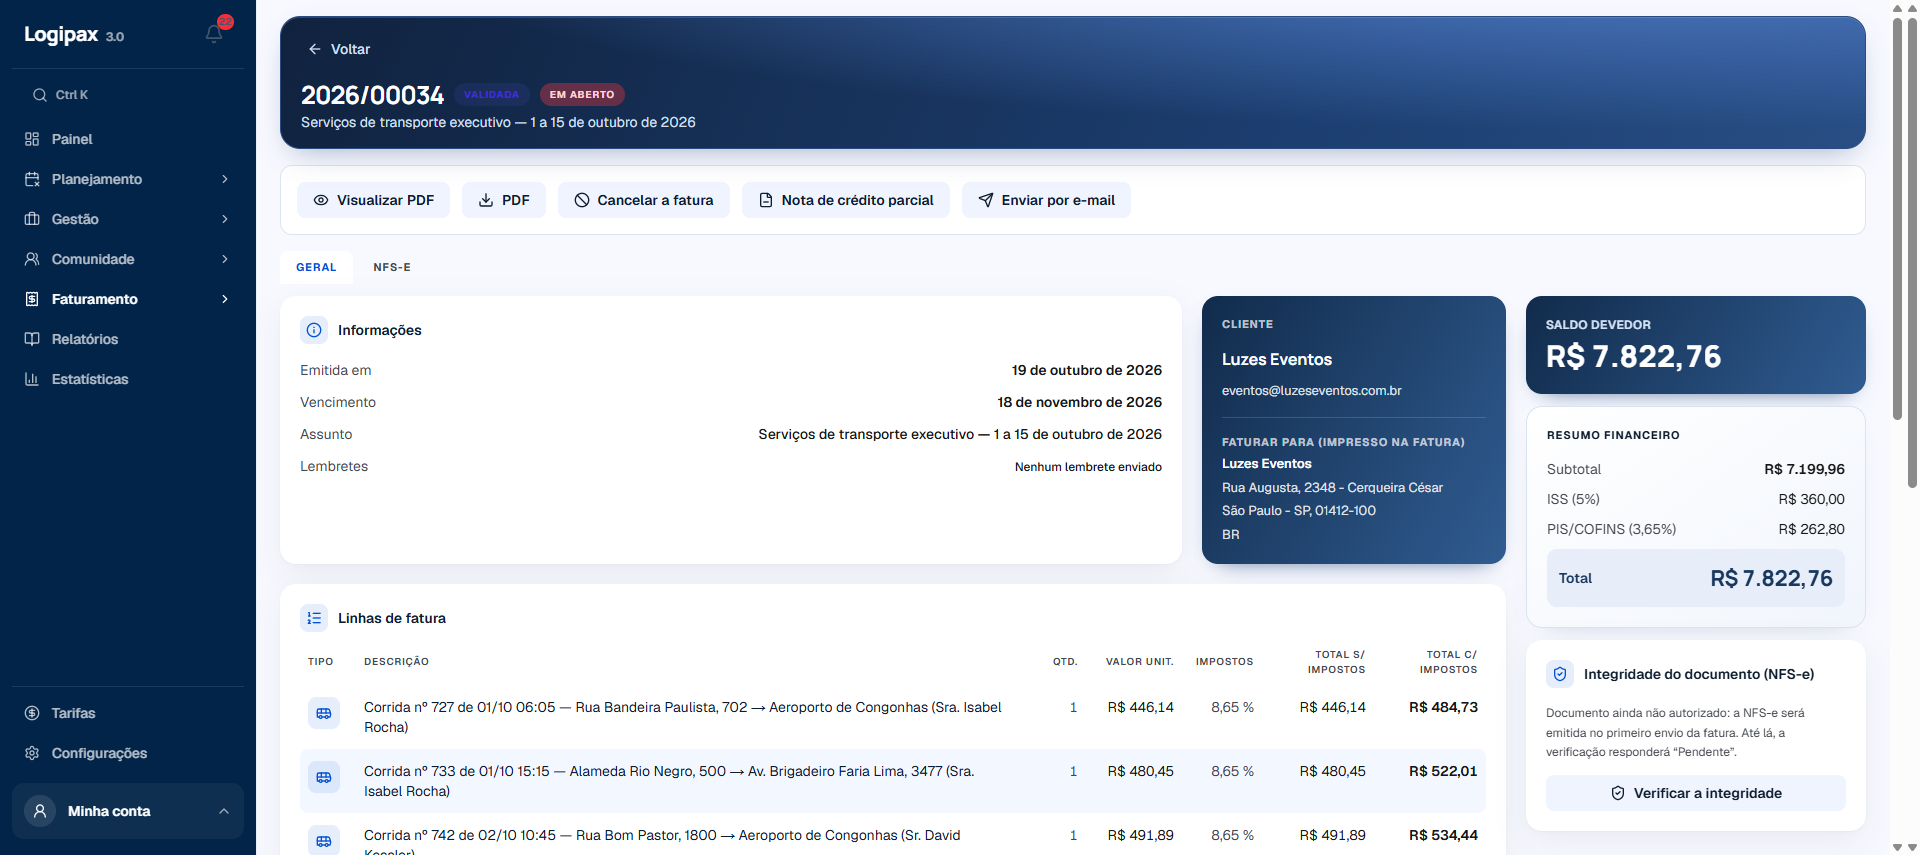Click the Estatísticas chart icon
This screenshot has width=1920, height=855.
click(x=32, y=379)
